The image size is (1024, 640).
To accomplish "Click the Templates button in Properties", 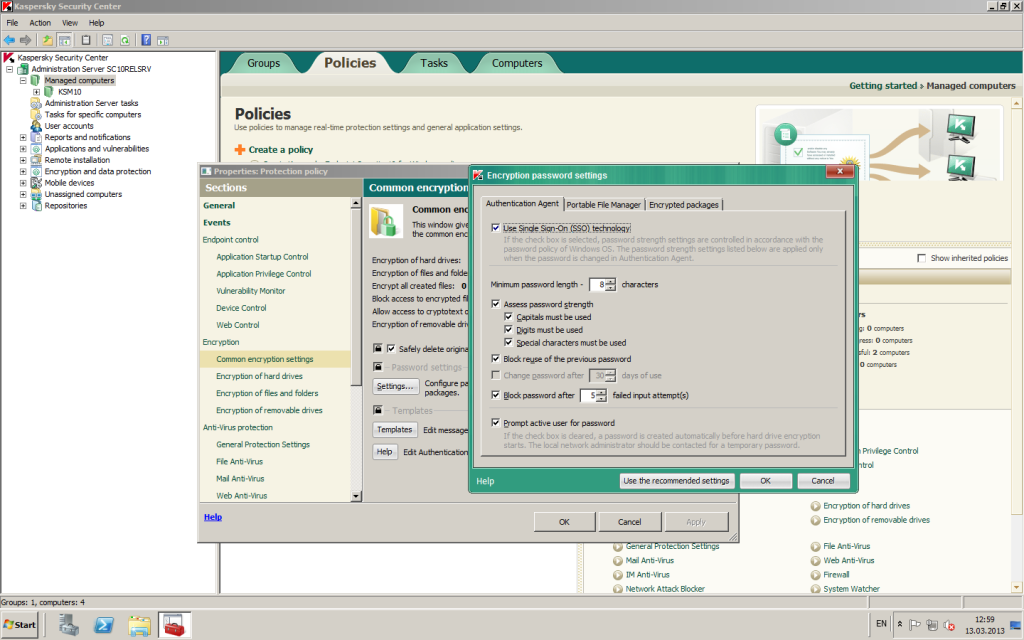I will pos(394,430).
